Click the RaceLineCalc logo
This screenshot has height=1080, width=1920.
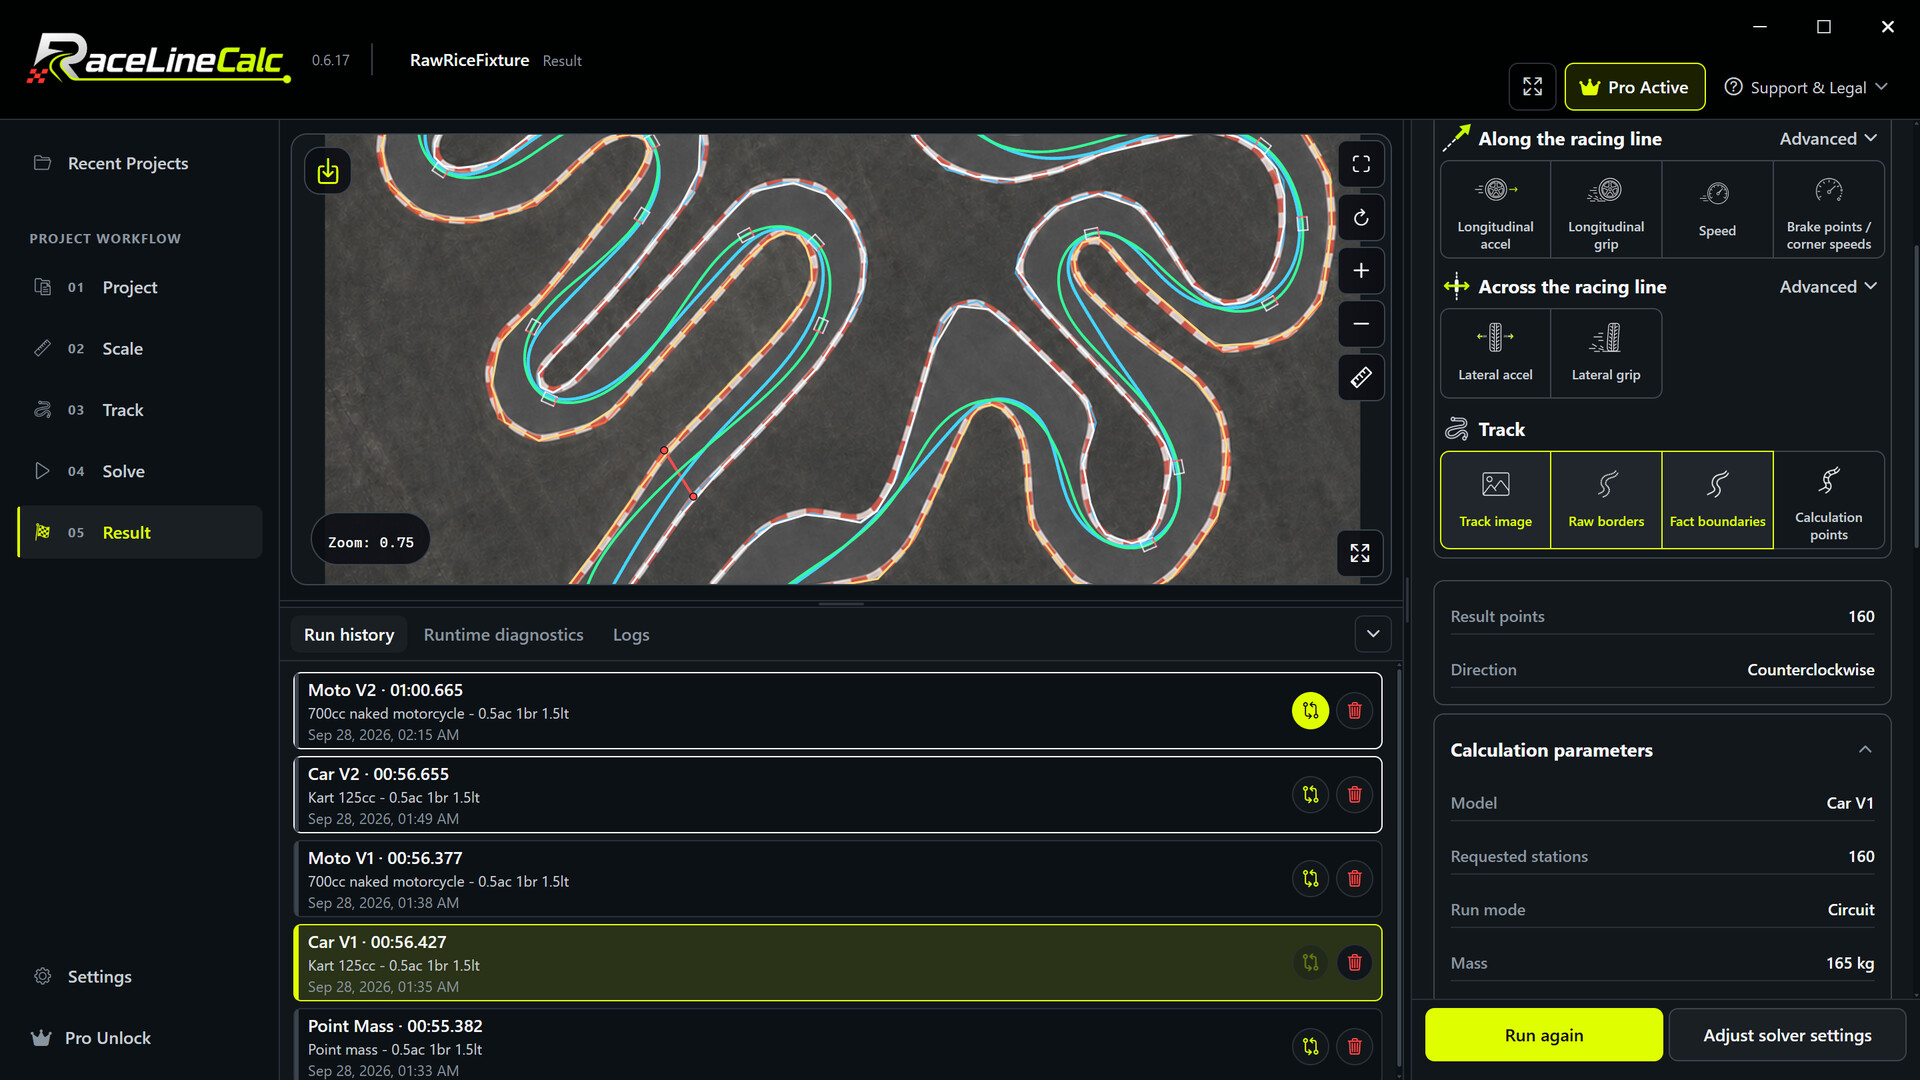pos(158,58)
